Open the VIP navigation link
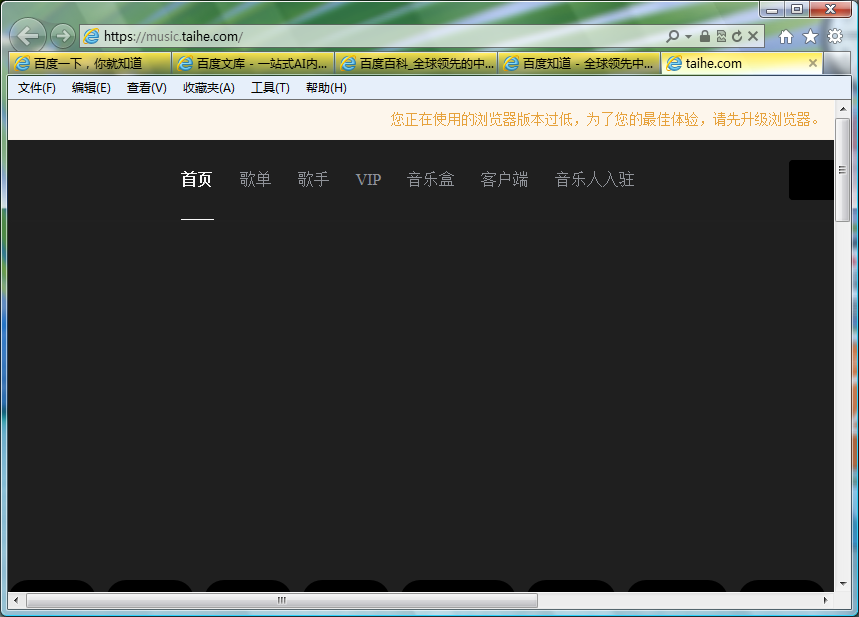Viewport: 859px width, 617px height. point(368,179)
